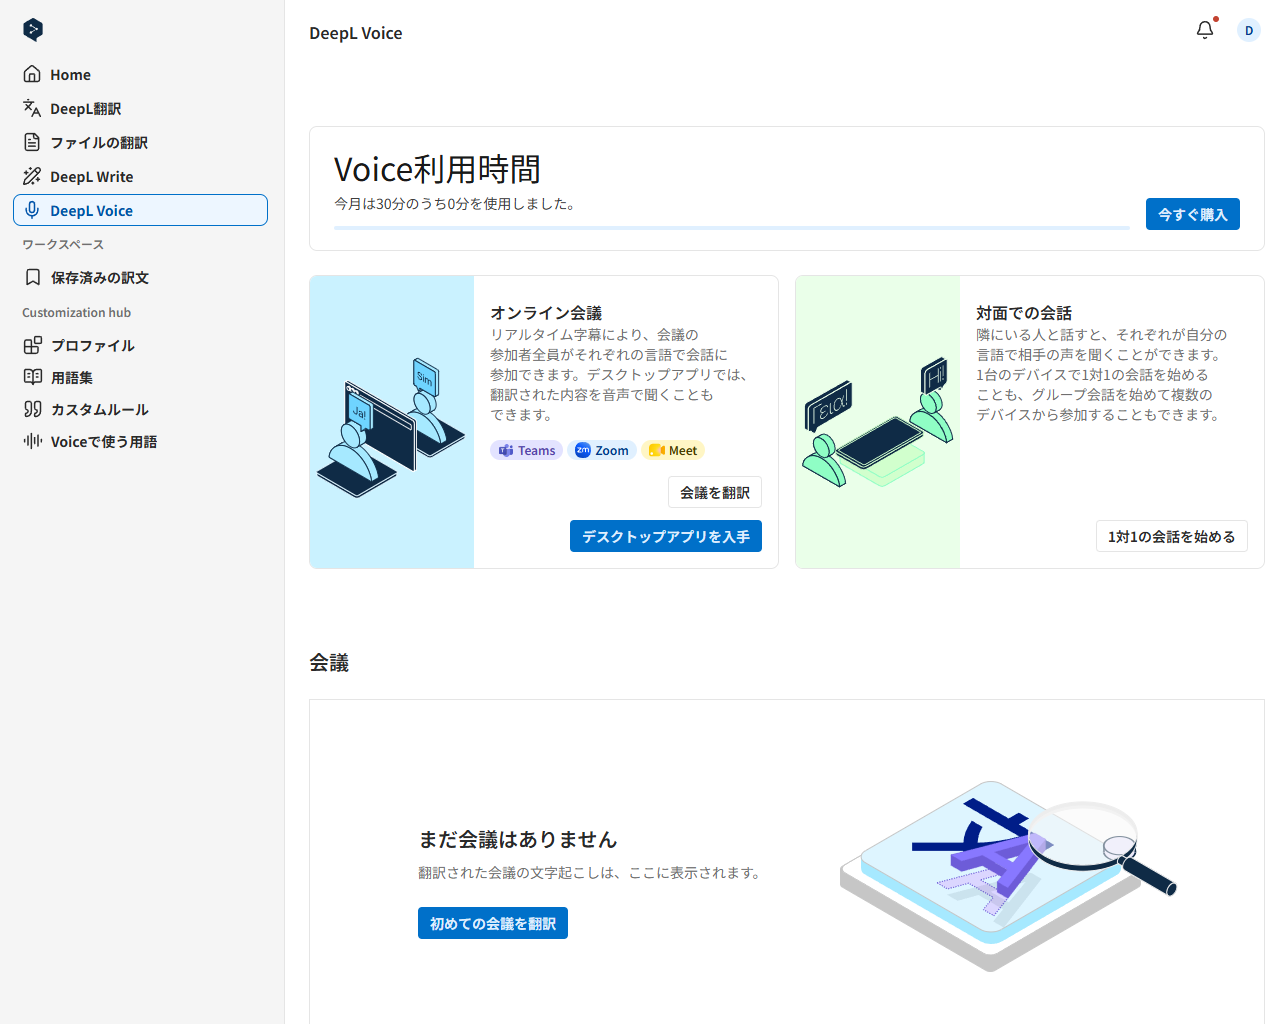Click the Teams badge
The width and height of the screenshot is (1280, 1024).
coord(527,451)
